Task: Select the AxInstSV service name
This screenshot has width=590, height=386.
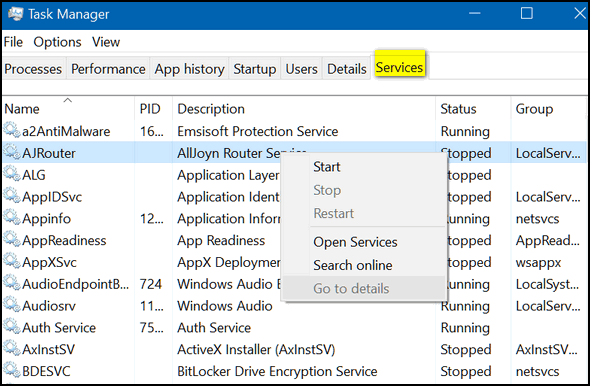Action: point(49,350)
